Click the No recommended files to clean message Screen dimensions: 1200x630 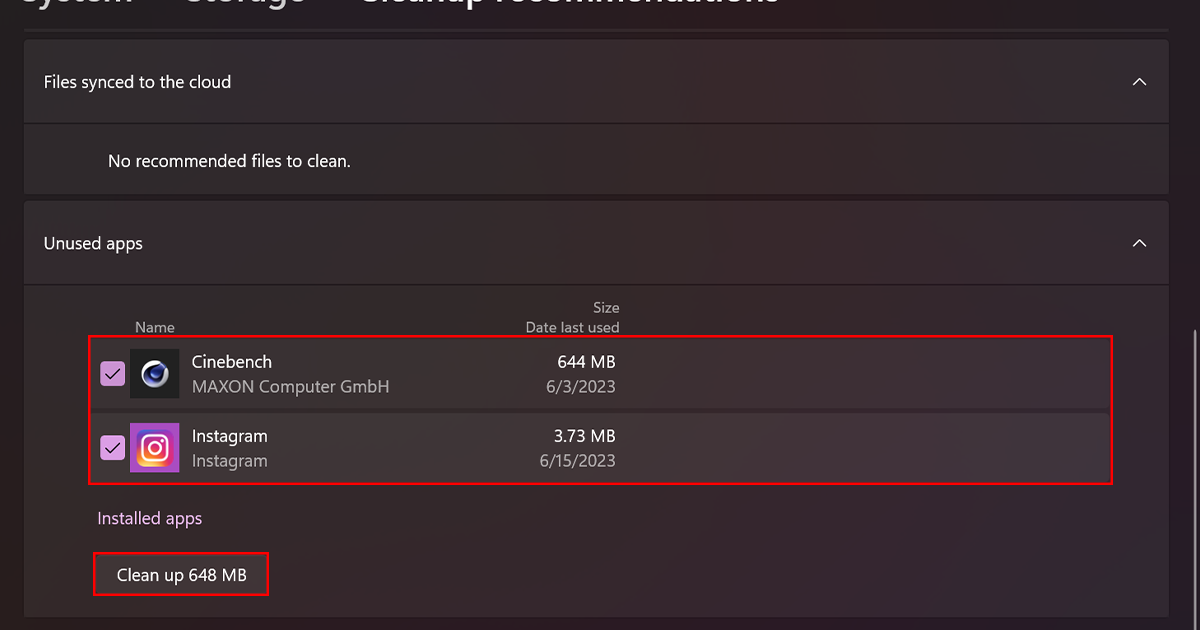pyautogui.click(x=229, y=161)
